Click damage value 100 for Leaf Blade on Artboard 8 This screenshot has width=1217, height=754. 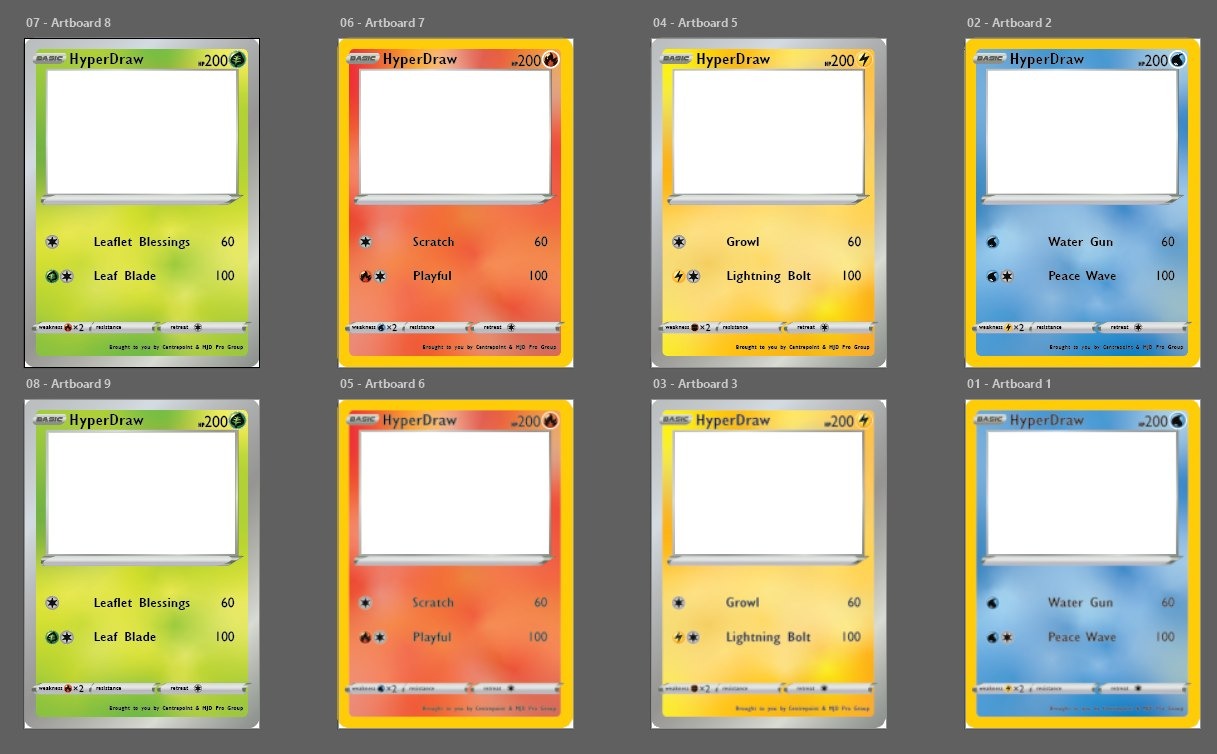click(x=225, y=276)
